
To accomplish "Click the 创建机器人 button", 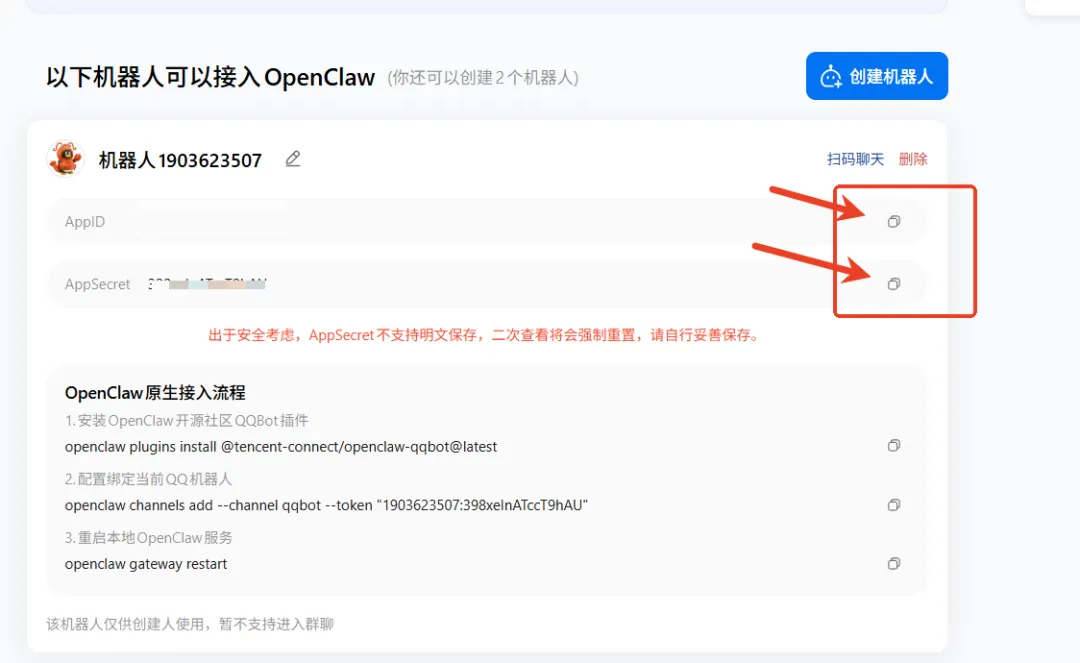I will point(877,76).
